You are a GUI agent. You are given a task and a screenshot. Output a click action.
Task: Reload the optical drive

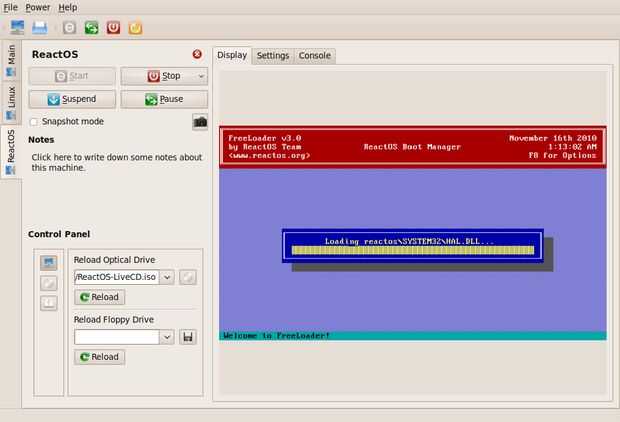100,297
